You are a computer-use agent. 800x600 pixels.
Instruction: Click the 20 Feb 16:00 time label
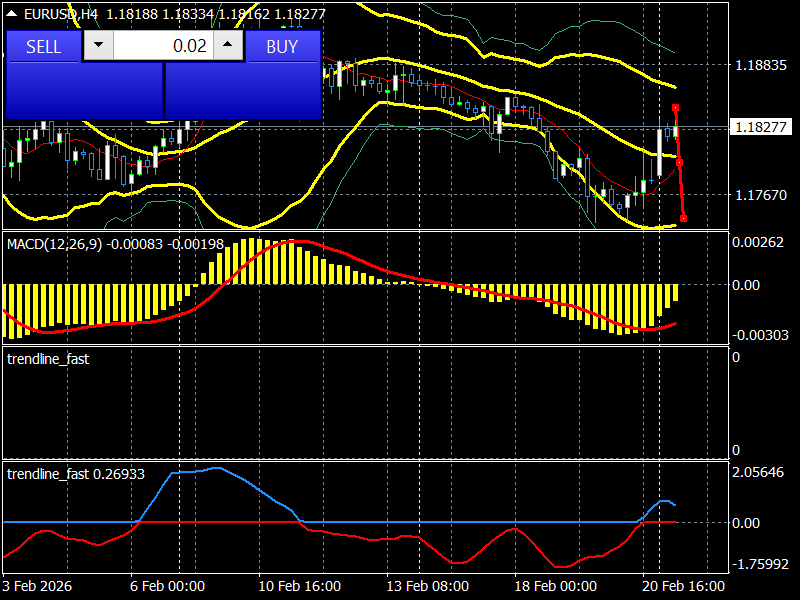[x=684, y=586]
